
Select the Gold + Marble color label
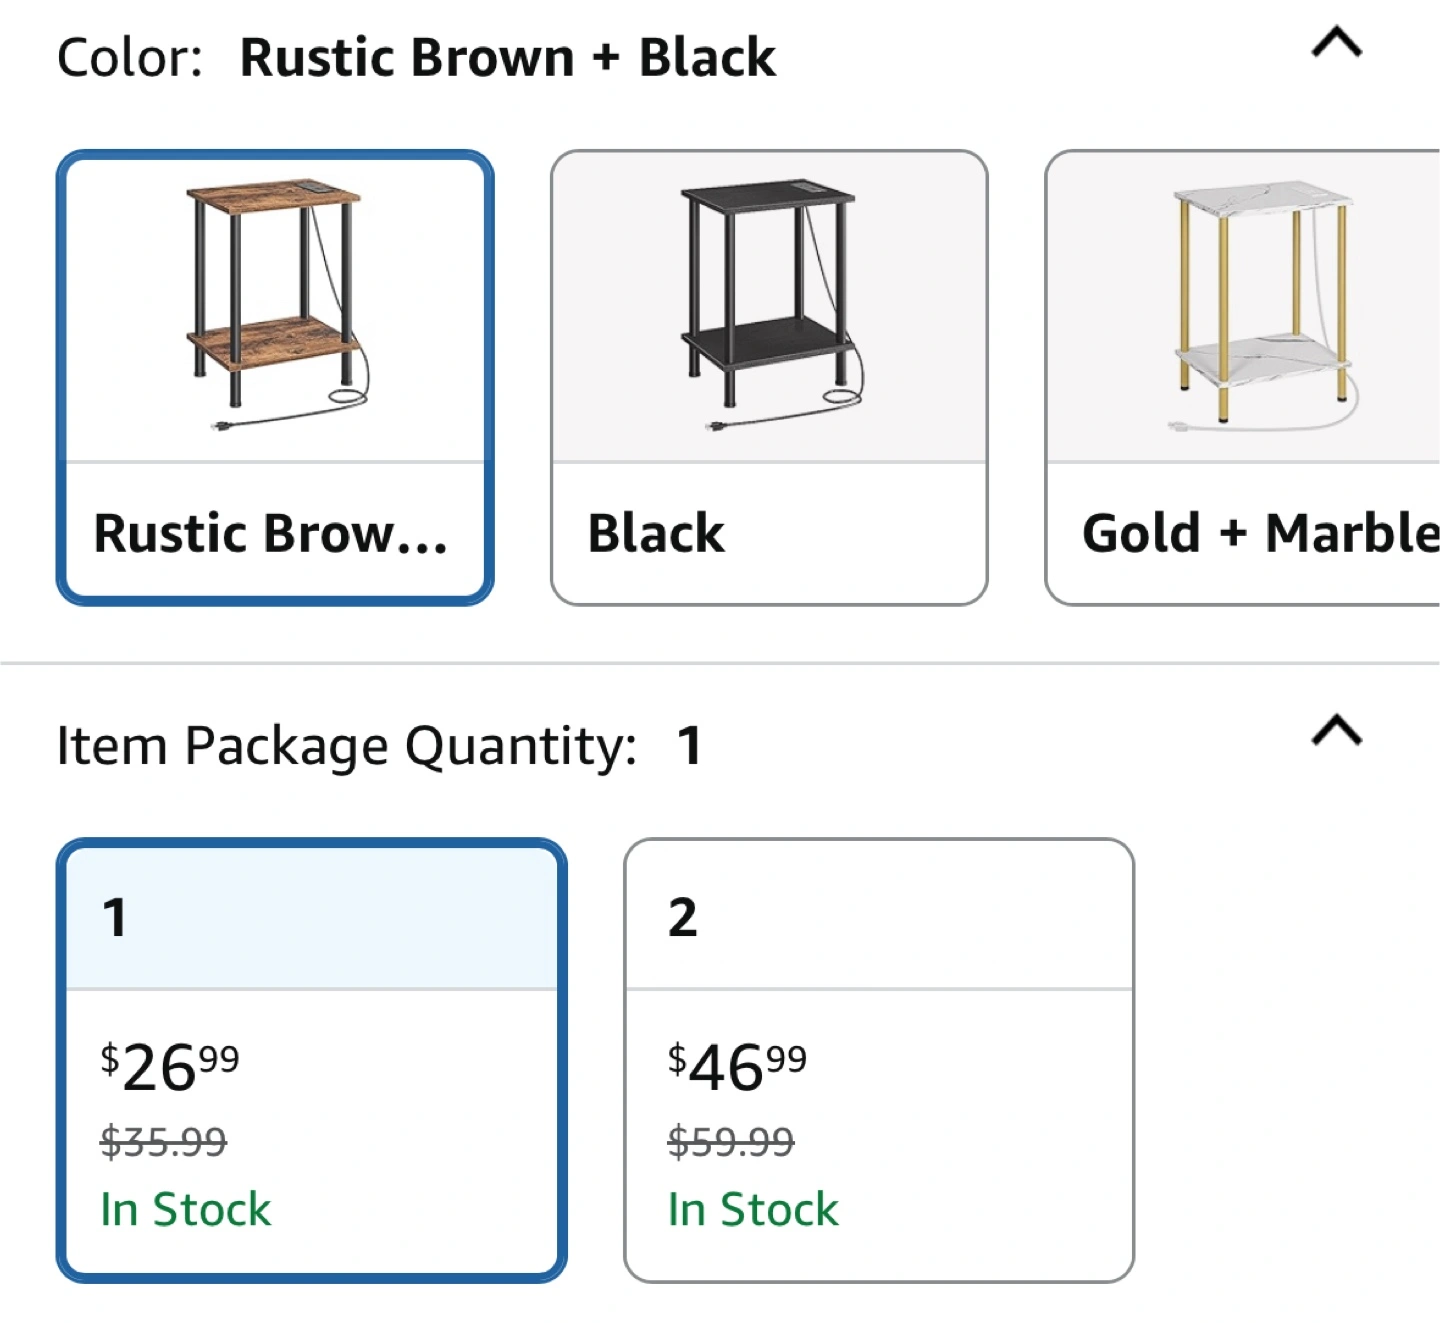click(1261, 533)
